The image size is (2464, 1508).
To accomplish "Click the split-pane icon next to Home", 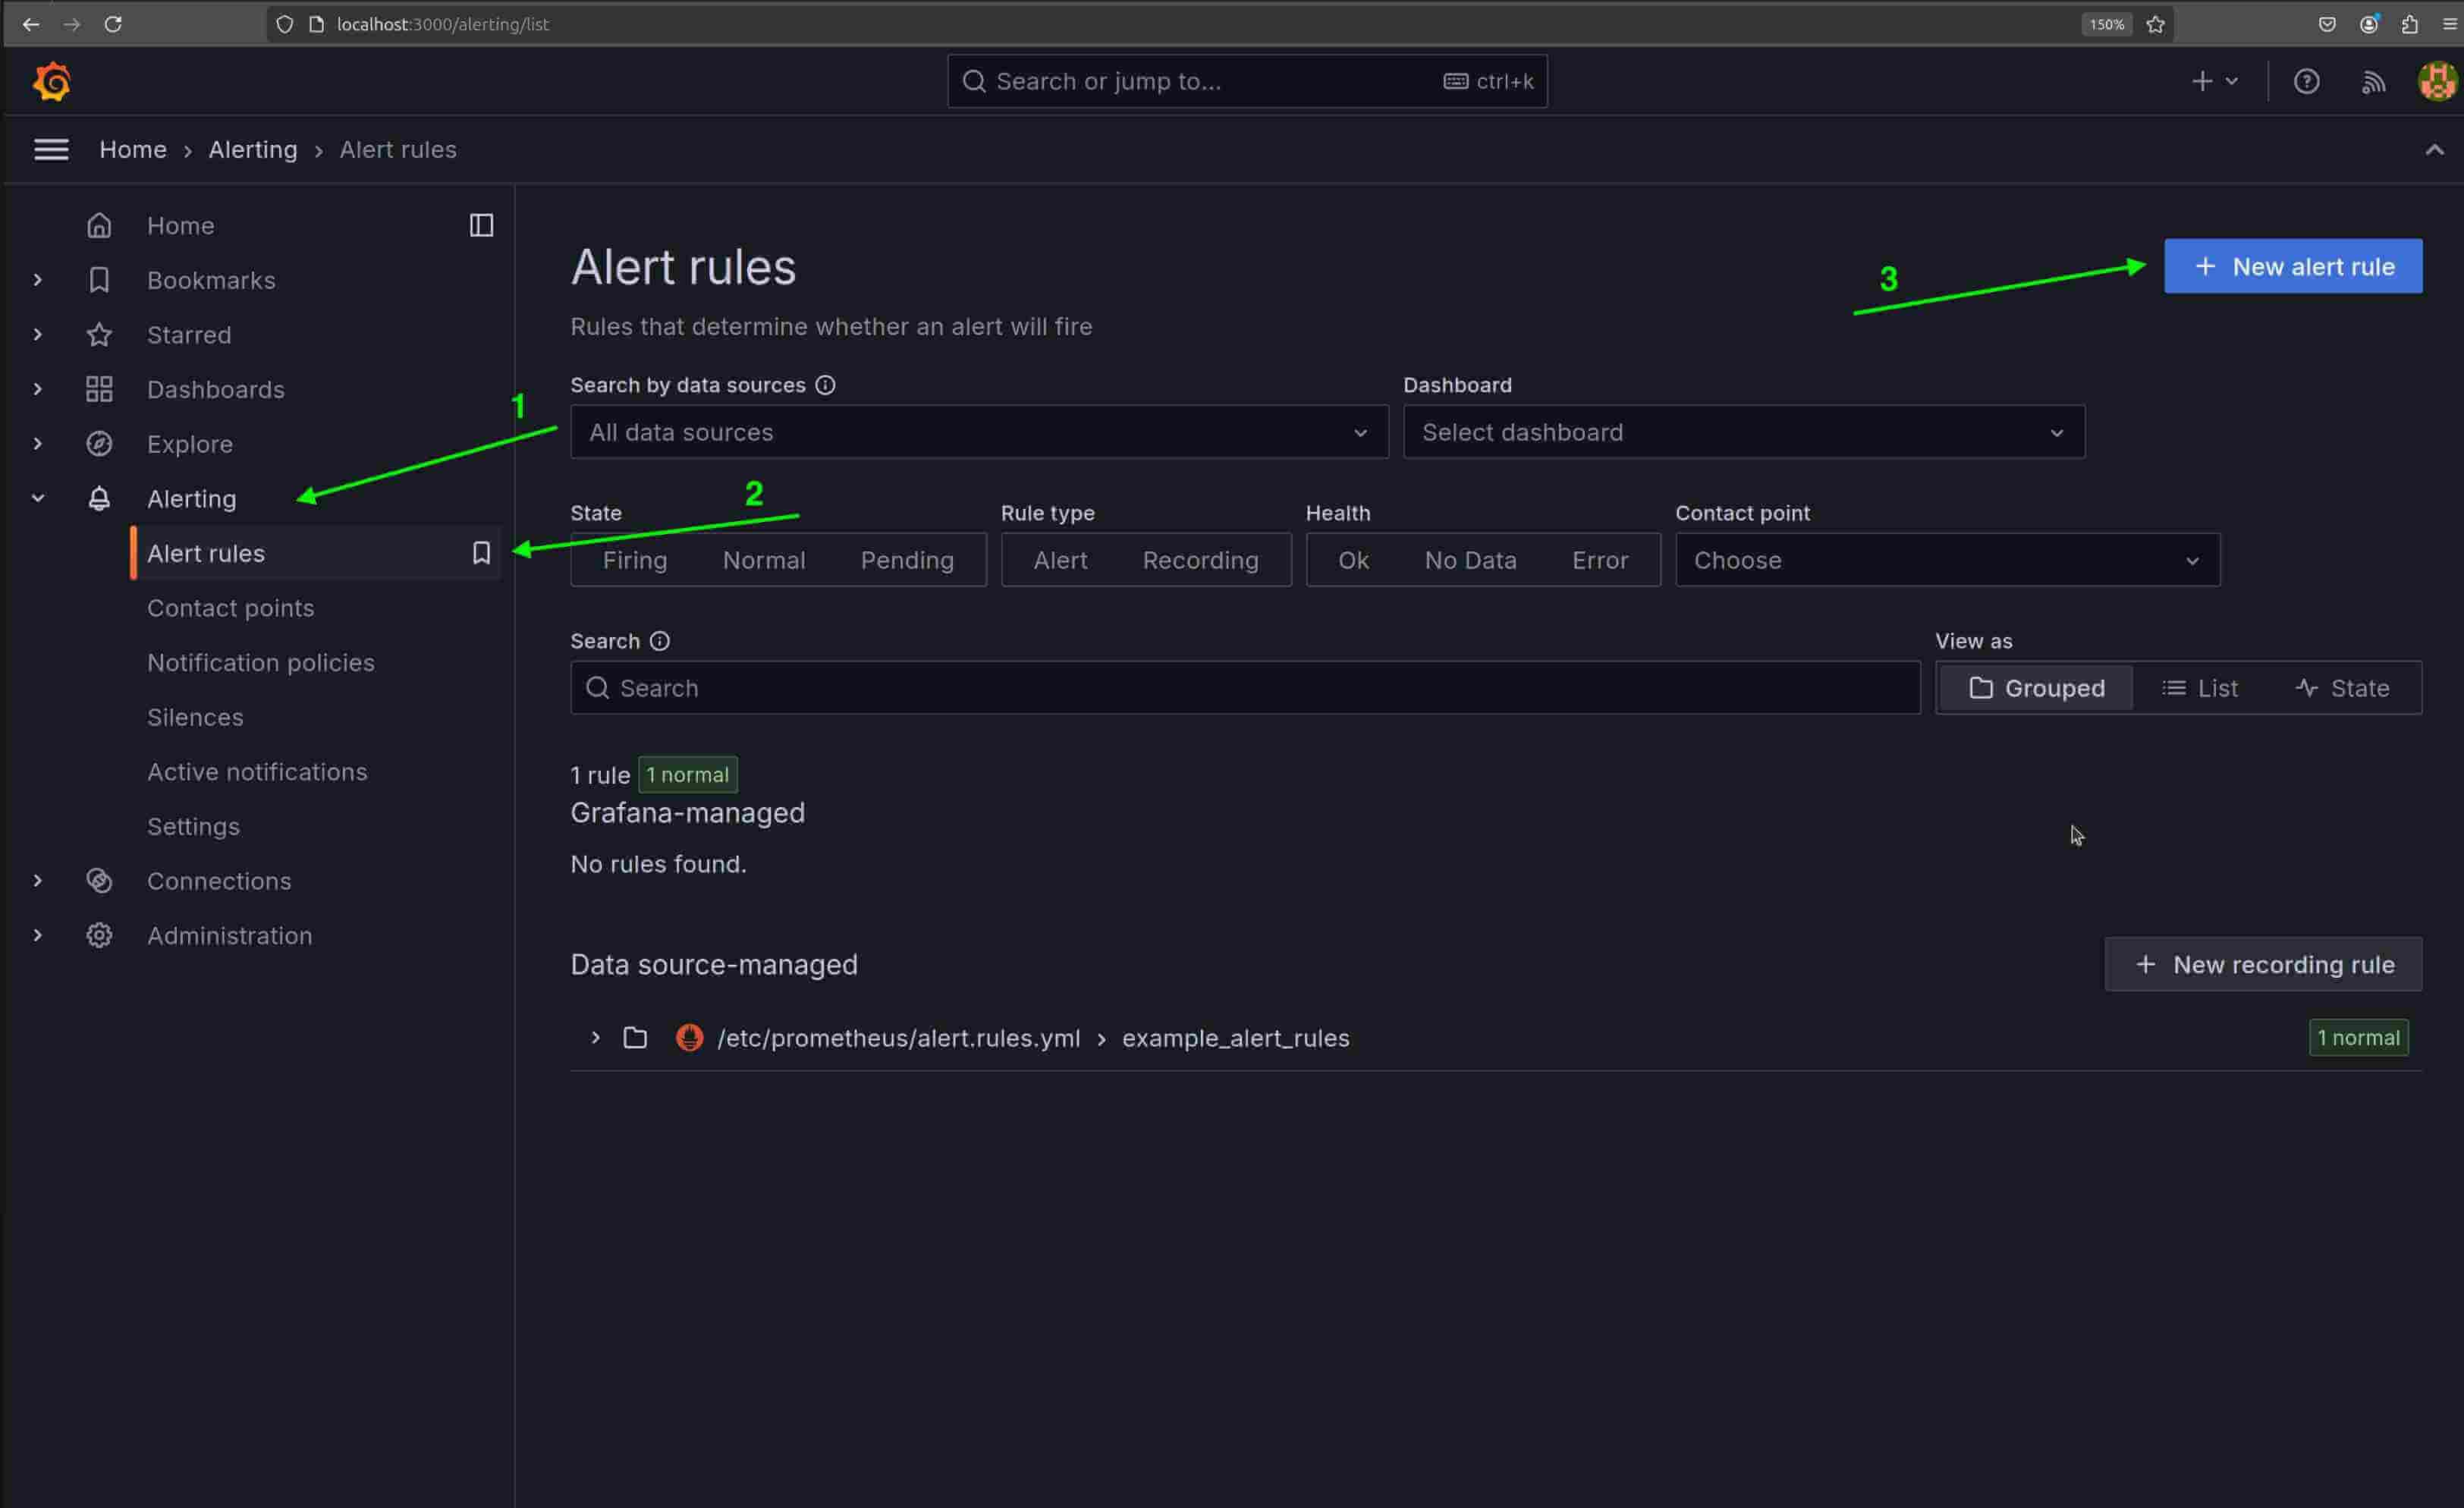I will pos(481,225).
